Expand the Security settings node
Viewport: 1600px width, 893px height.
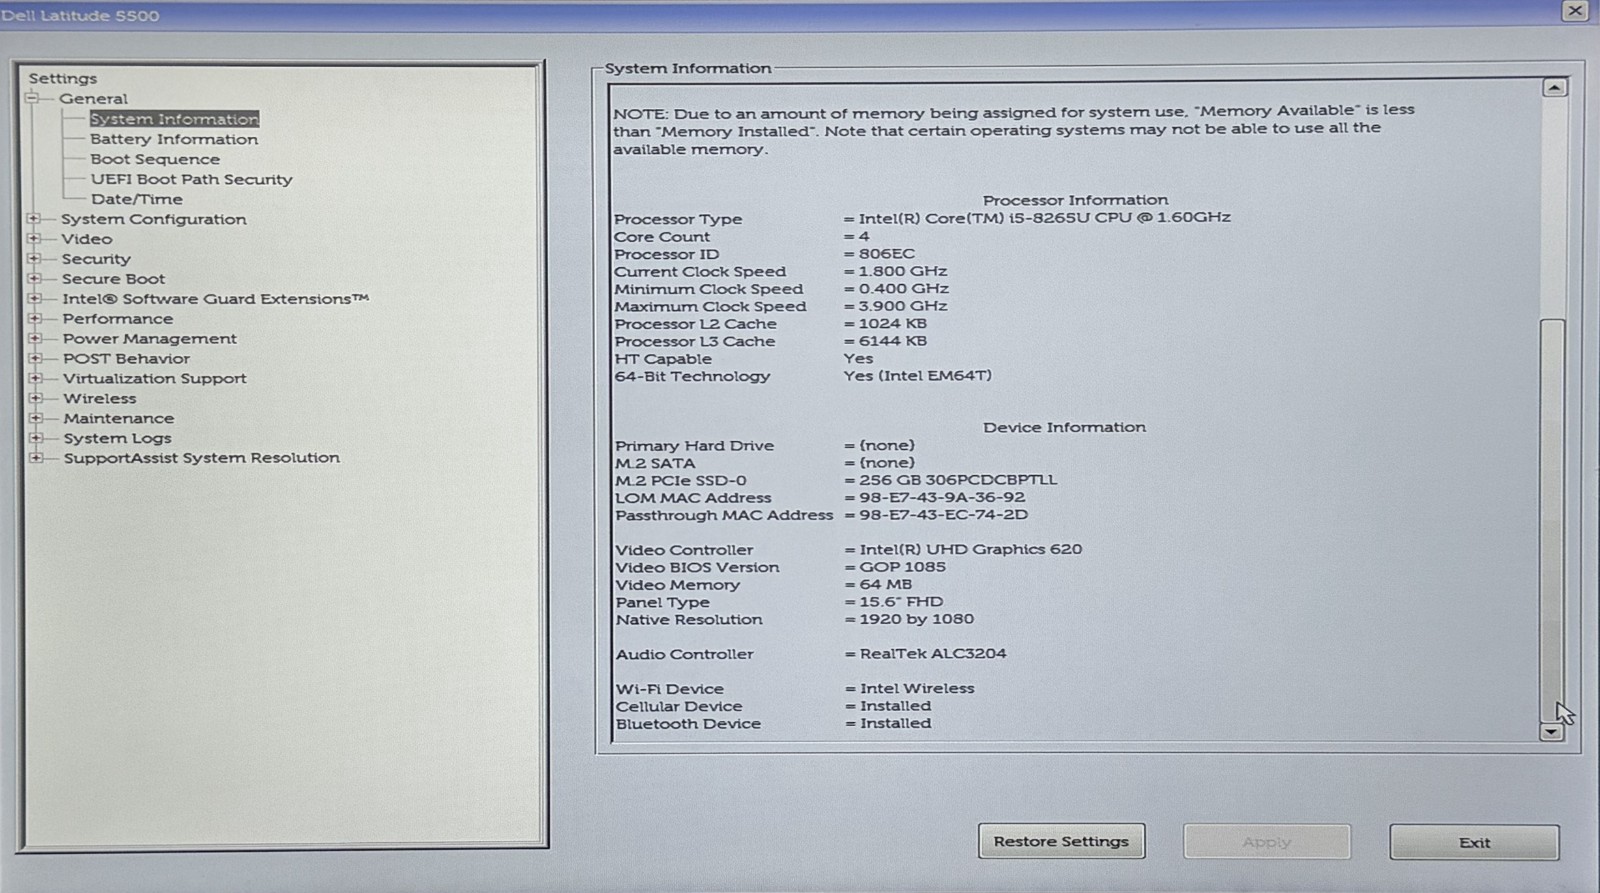pos(34,258)
